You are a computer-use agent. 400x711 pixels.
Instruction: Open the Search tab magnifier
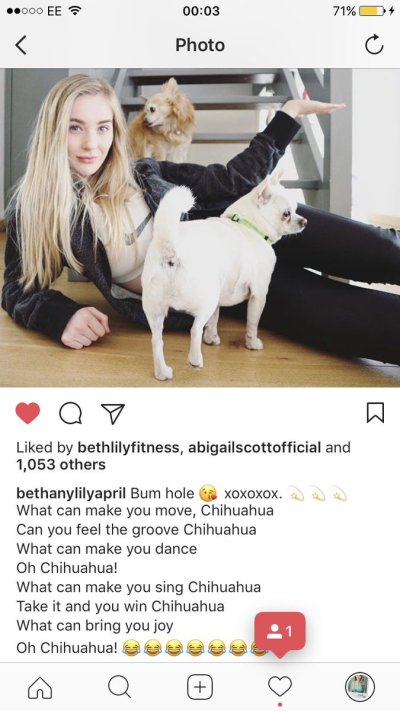coord(120,687)
